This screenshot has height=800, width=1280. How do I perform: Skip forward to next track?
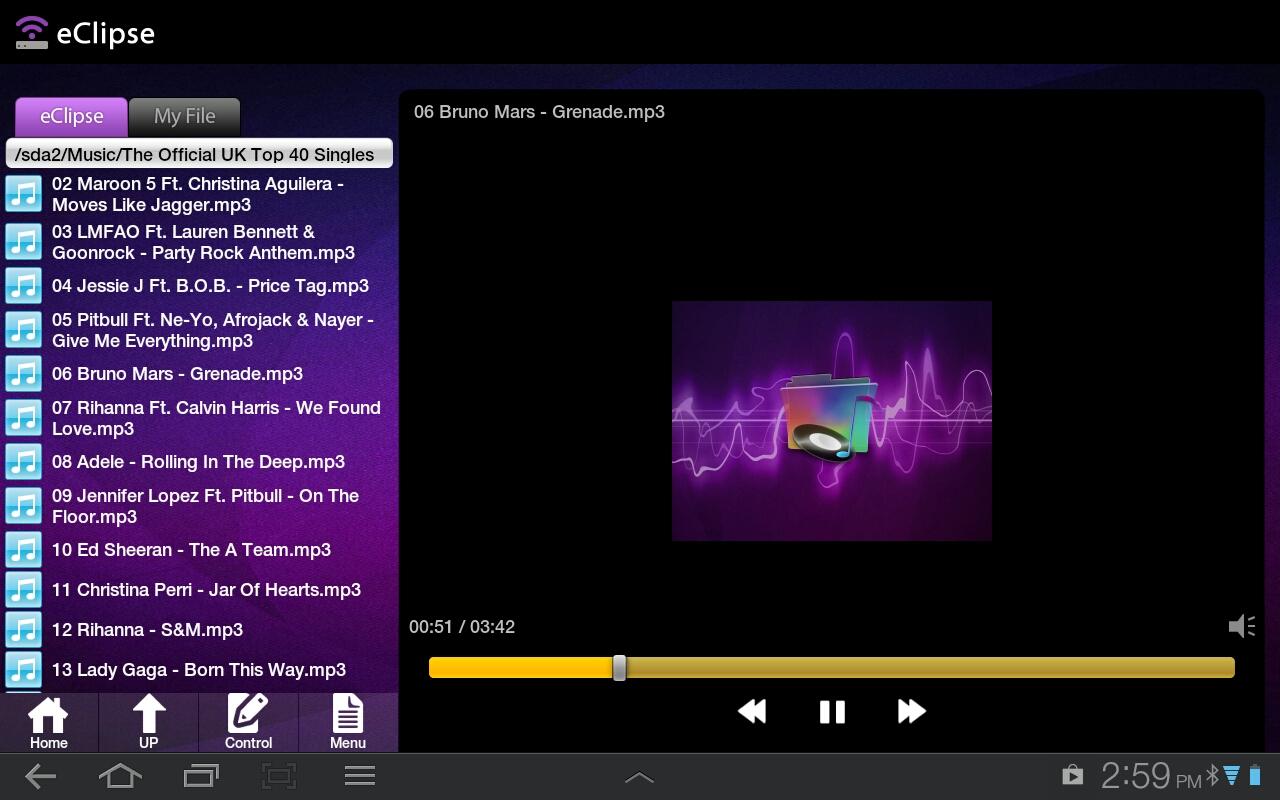tap(912, 711)
